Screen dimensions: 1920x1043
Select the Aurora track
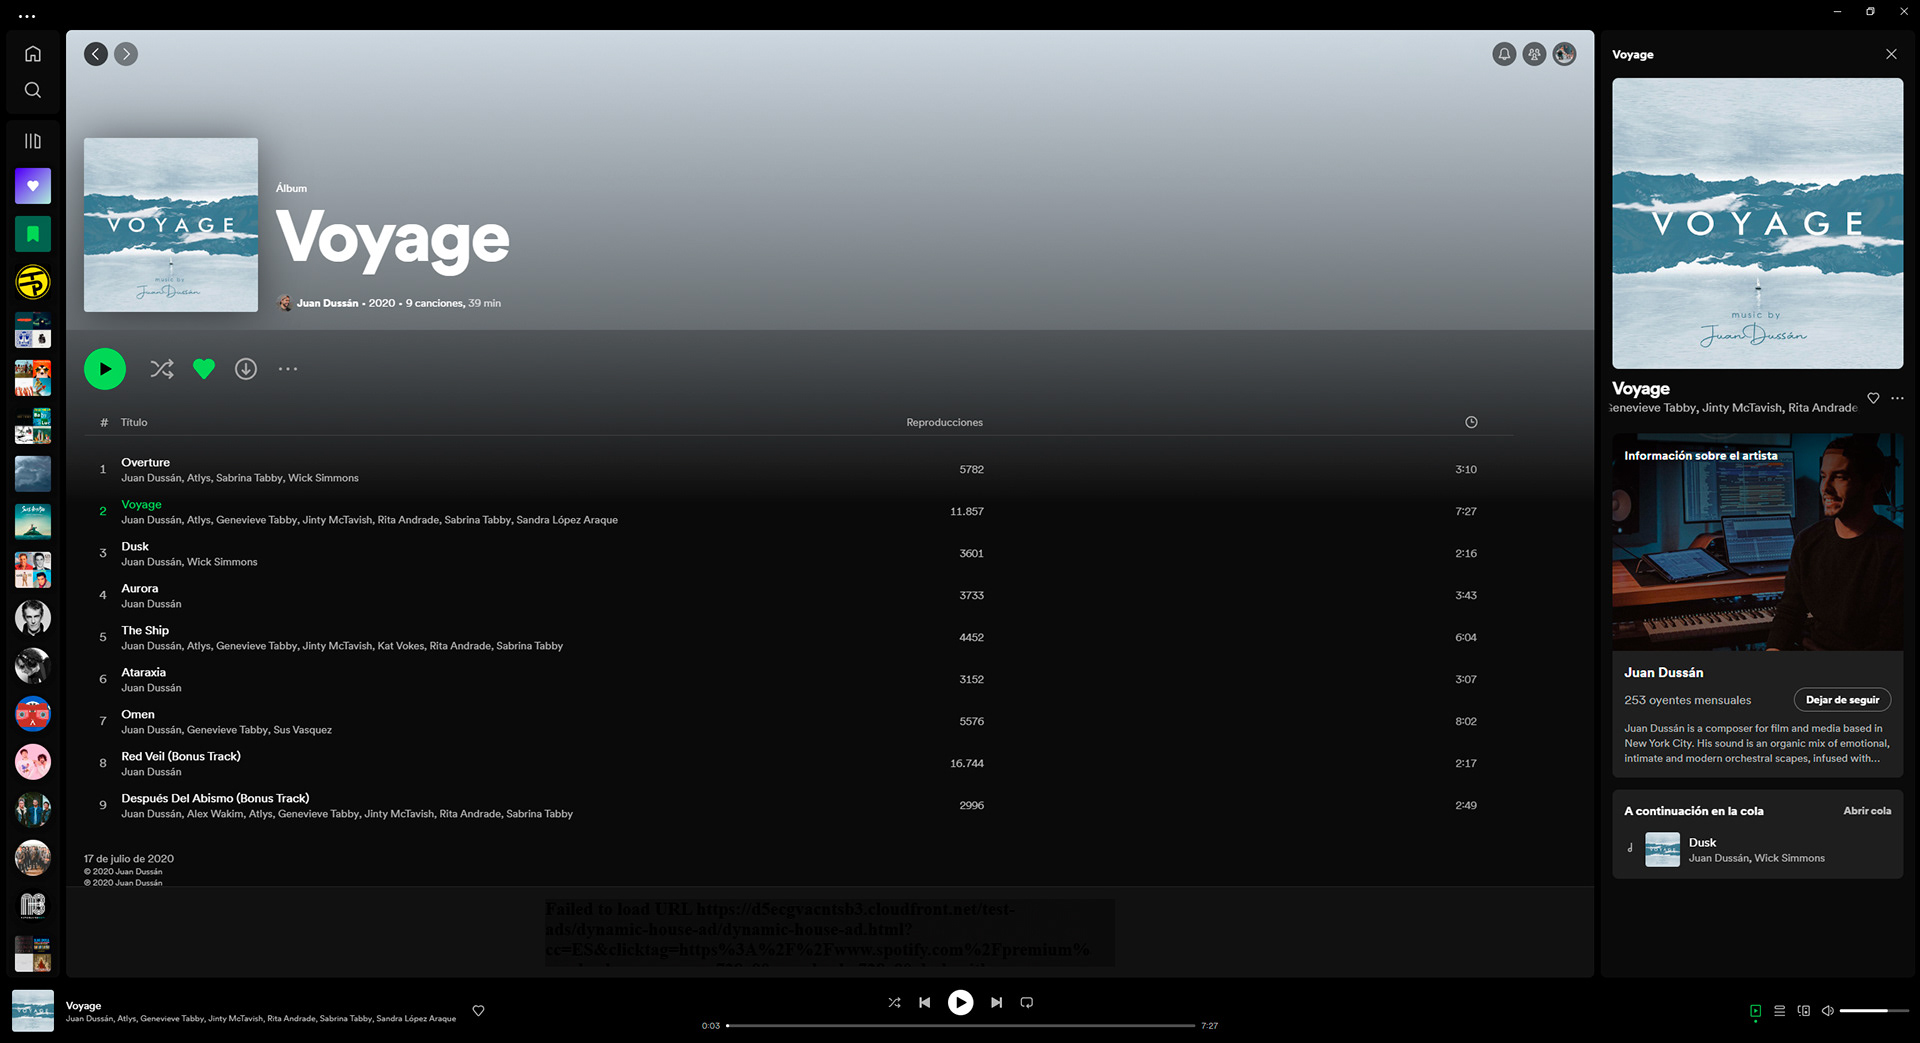798,596
